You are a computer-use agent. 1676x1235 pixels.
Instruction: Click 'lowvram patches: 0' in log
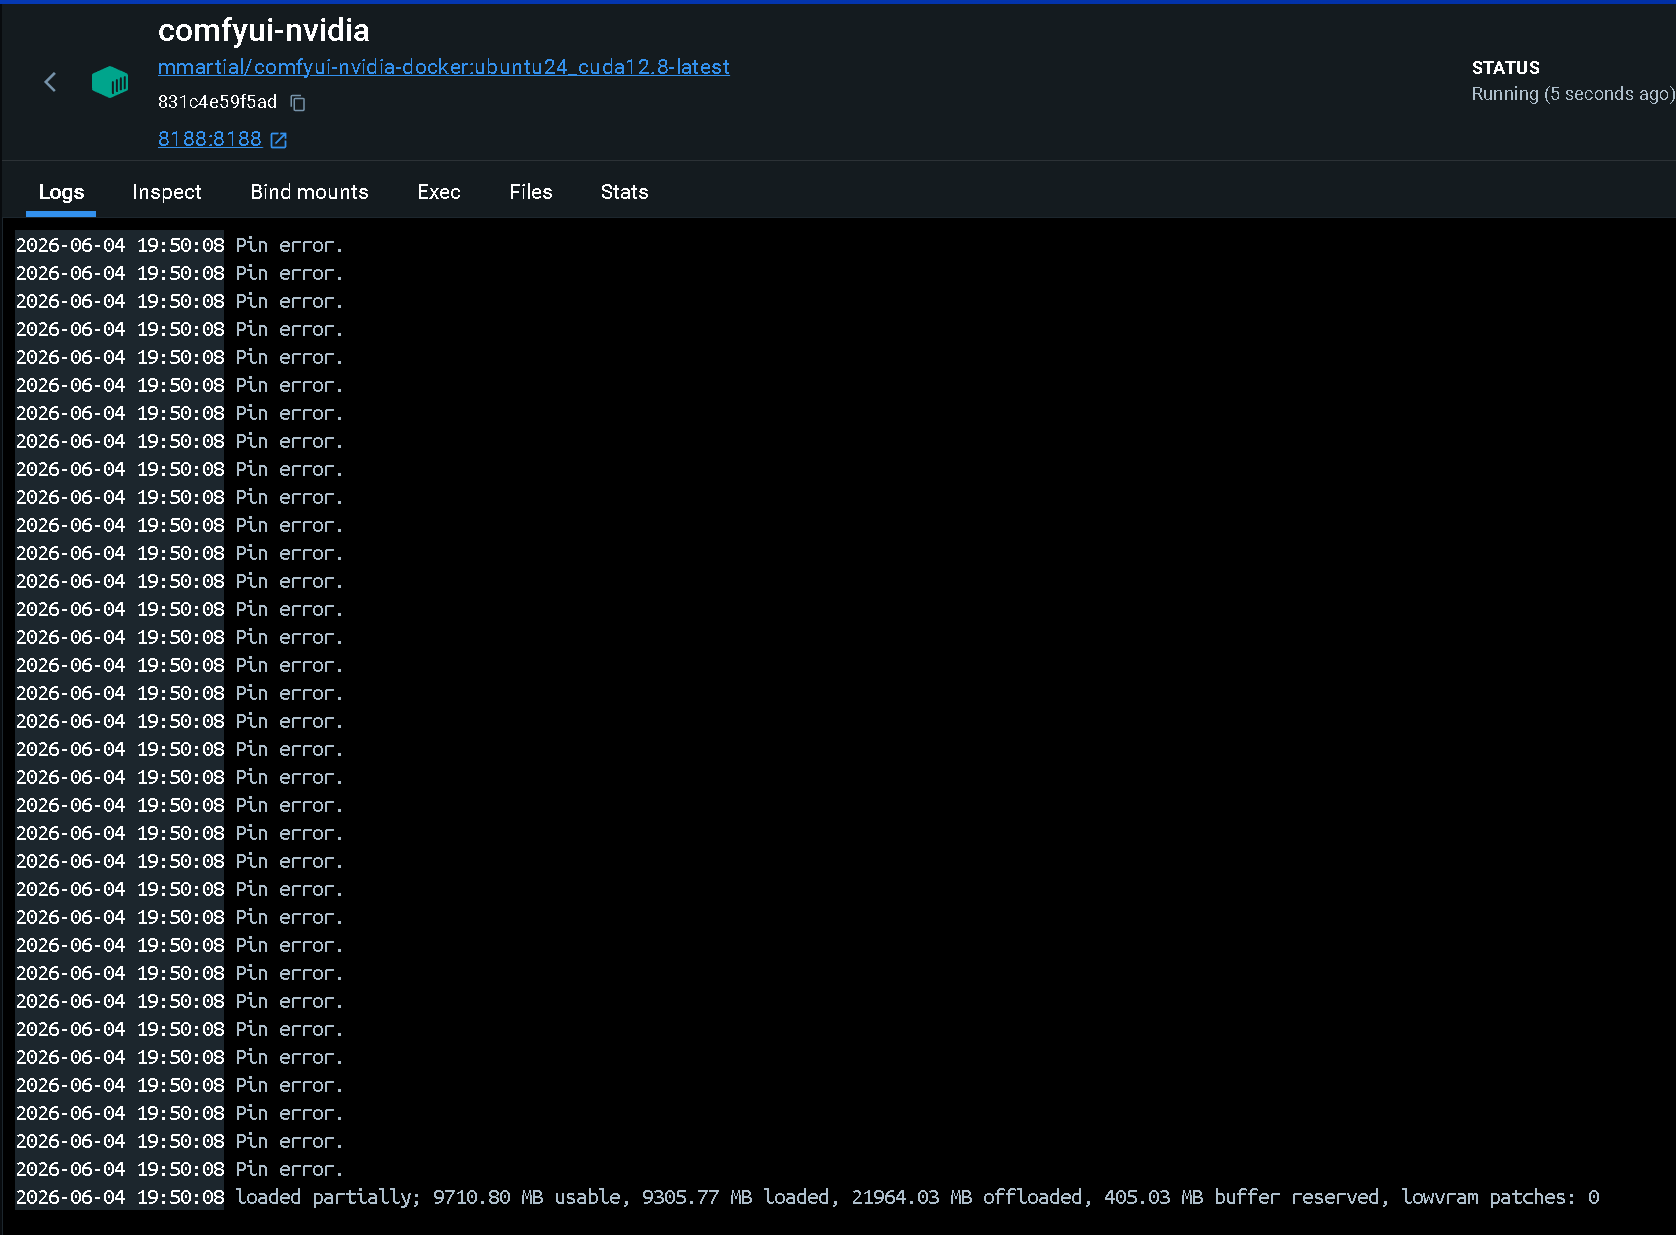point(1500,1197)
